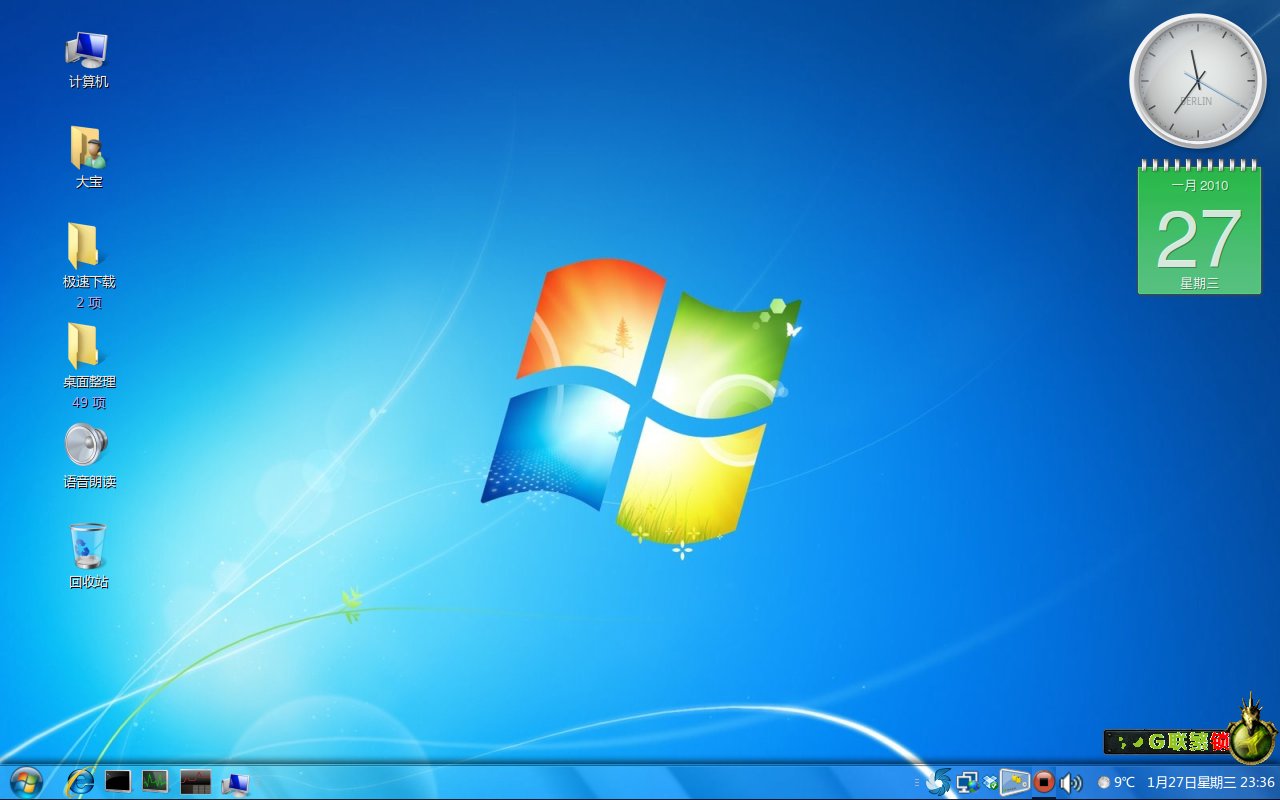Click the weather picture tray icon
1280x800 pixels.
click(1015, 782)
